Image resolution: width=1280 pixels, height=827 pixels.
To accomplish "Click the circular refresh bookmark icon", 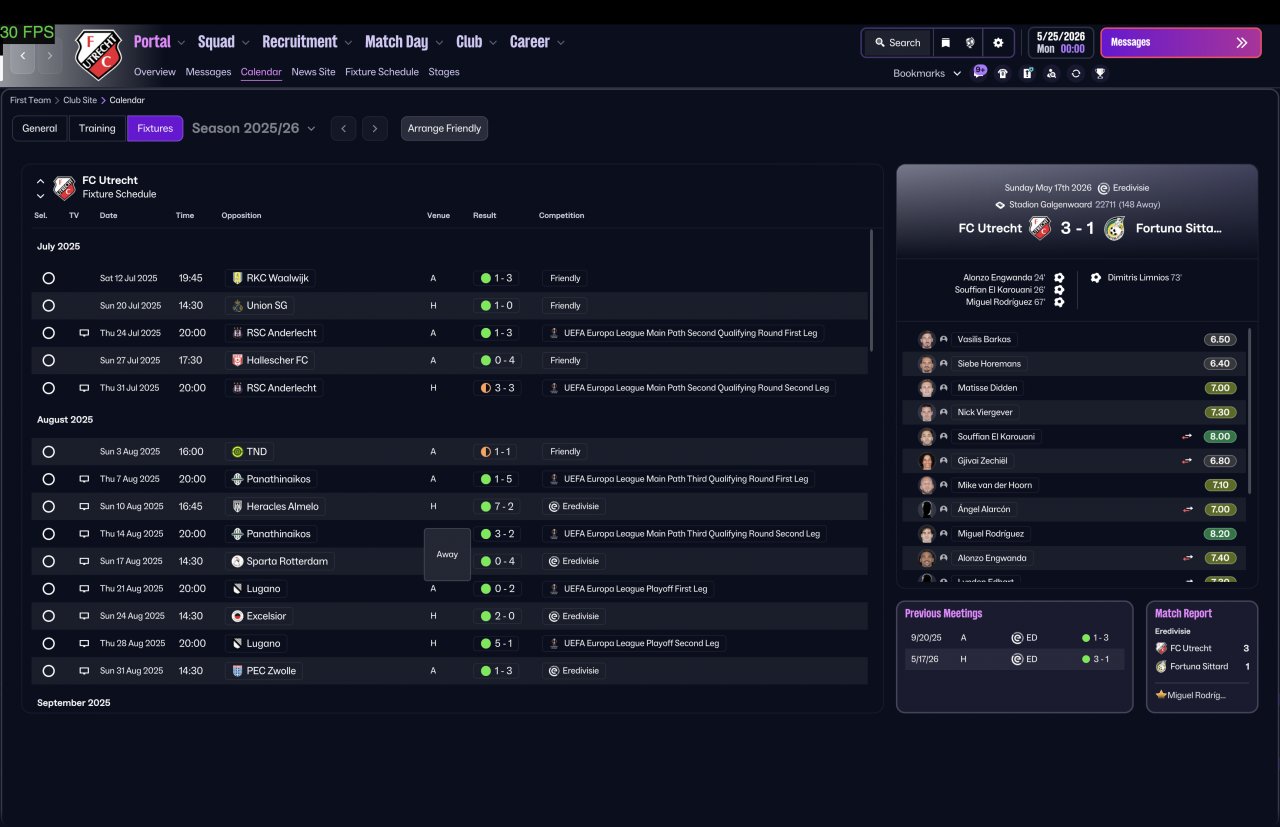I will pyautogui.click(x=1076, y=73).
